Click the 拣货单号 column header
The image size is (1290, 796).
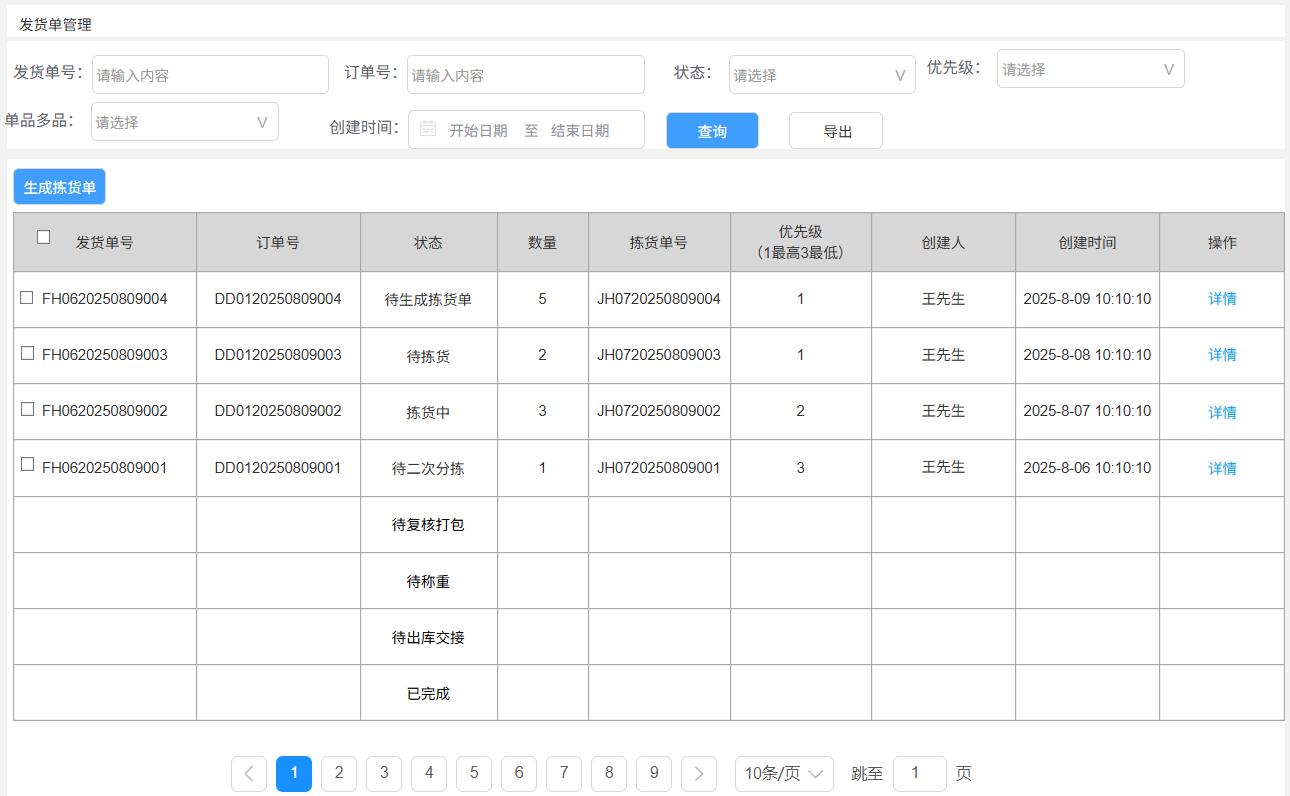click(658, 242)
